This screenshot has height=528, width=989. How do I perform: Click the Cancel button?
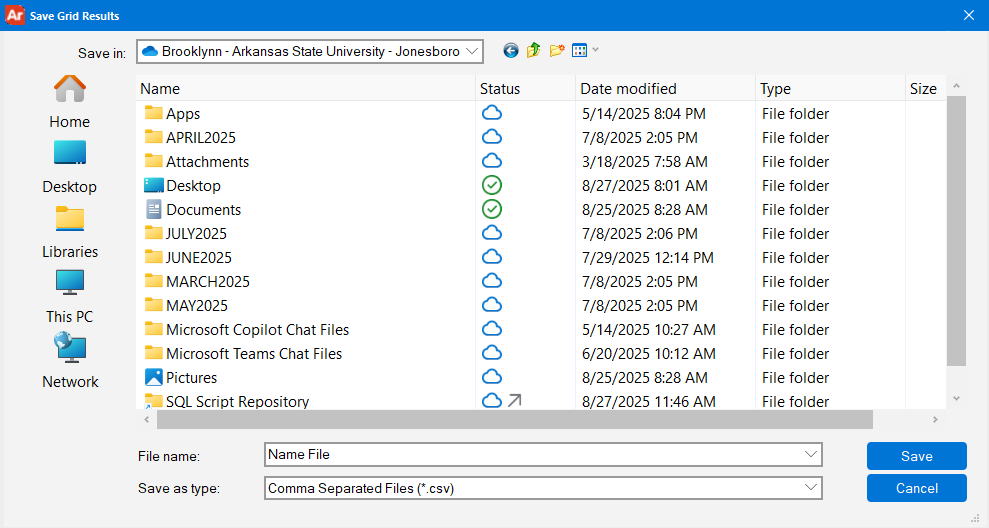pos(916,488)
